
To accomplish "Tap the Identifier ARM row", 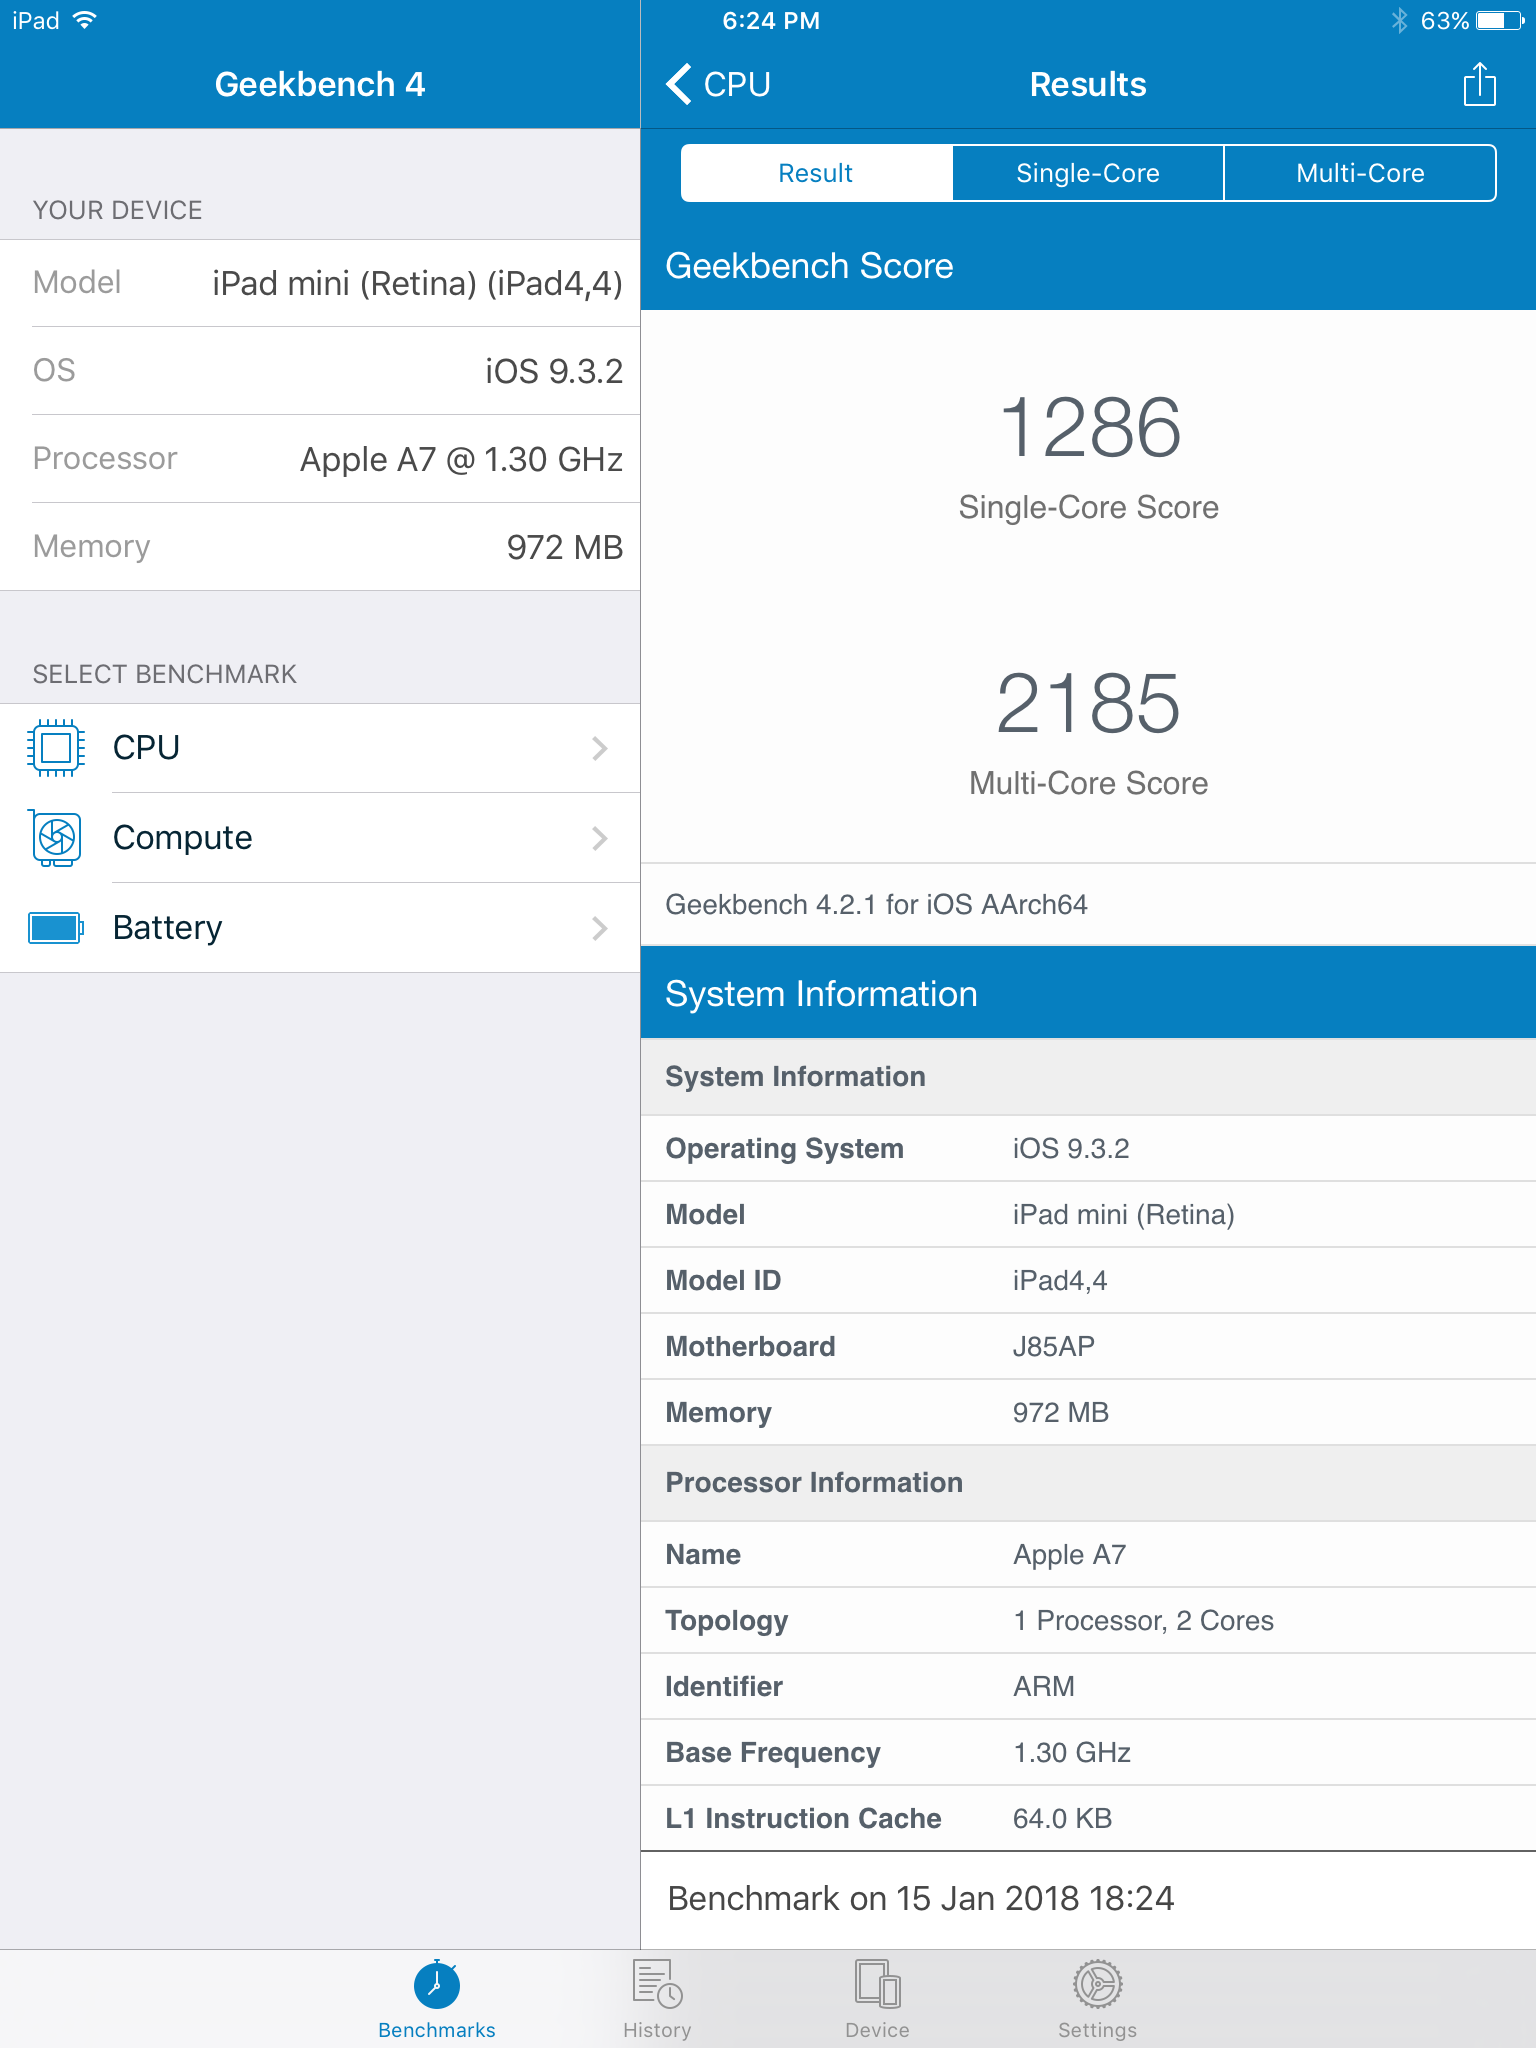I will click(1088, 1686).
